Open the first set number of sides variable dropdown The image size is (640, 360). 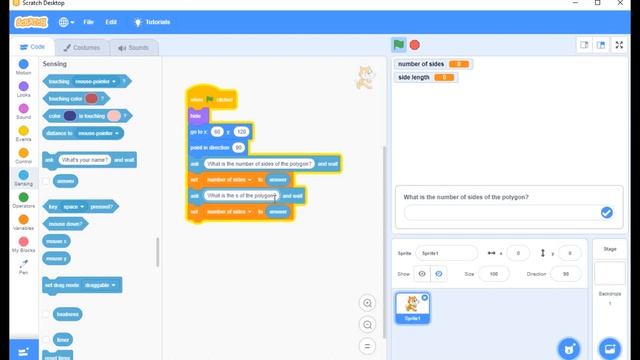pyautogui.click(x=229, y=180)
